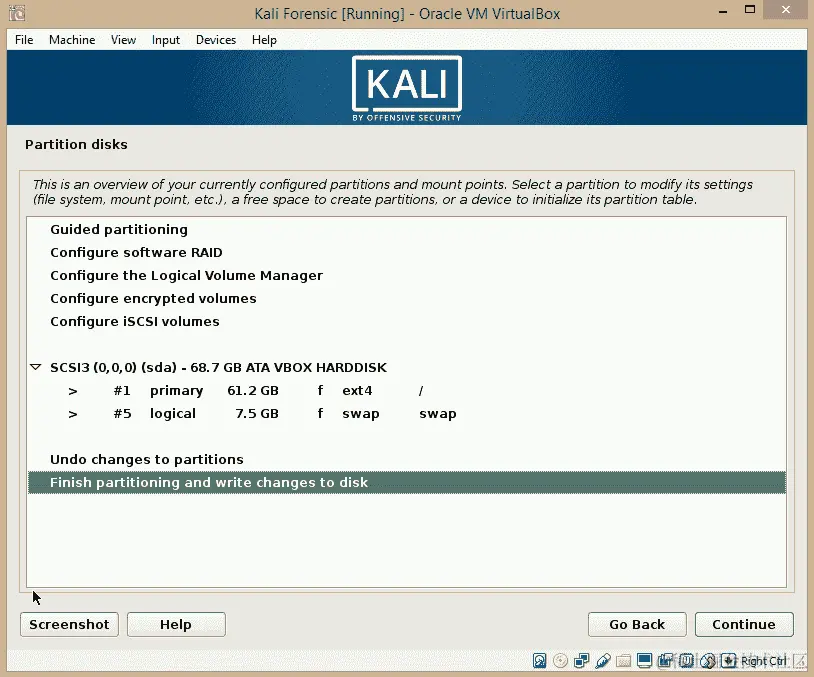814x677 pixels.
Task: Open the View menu
Action: point(123,40)
